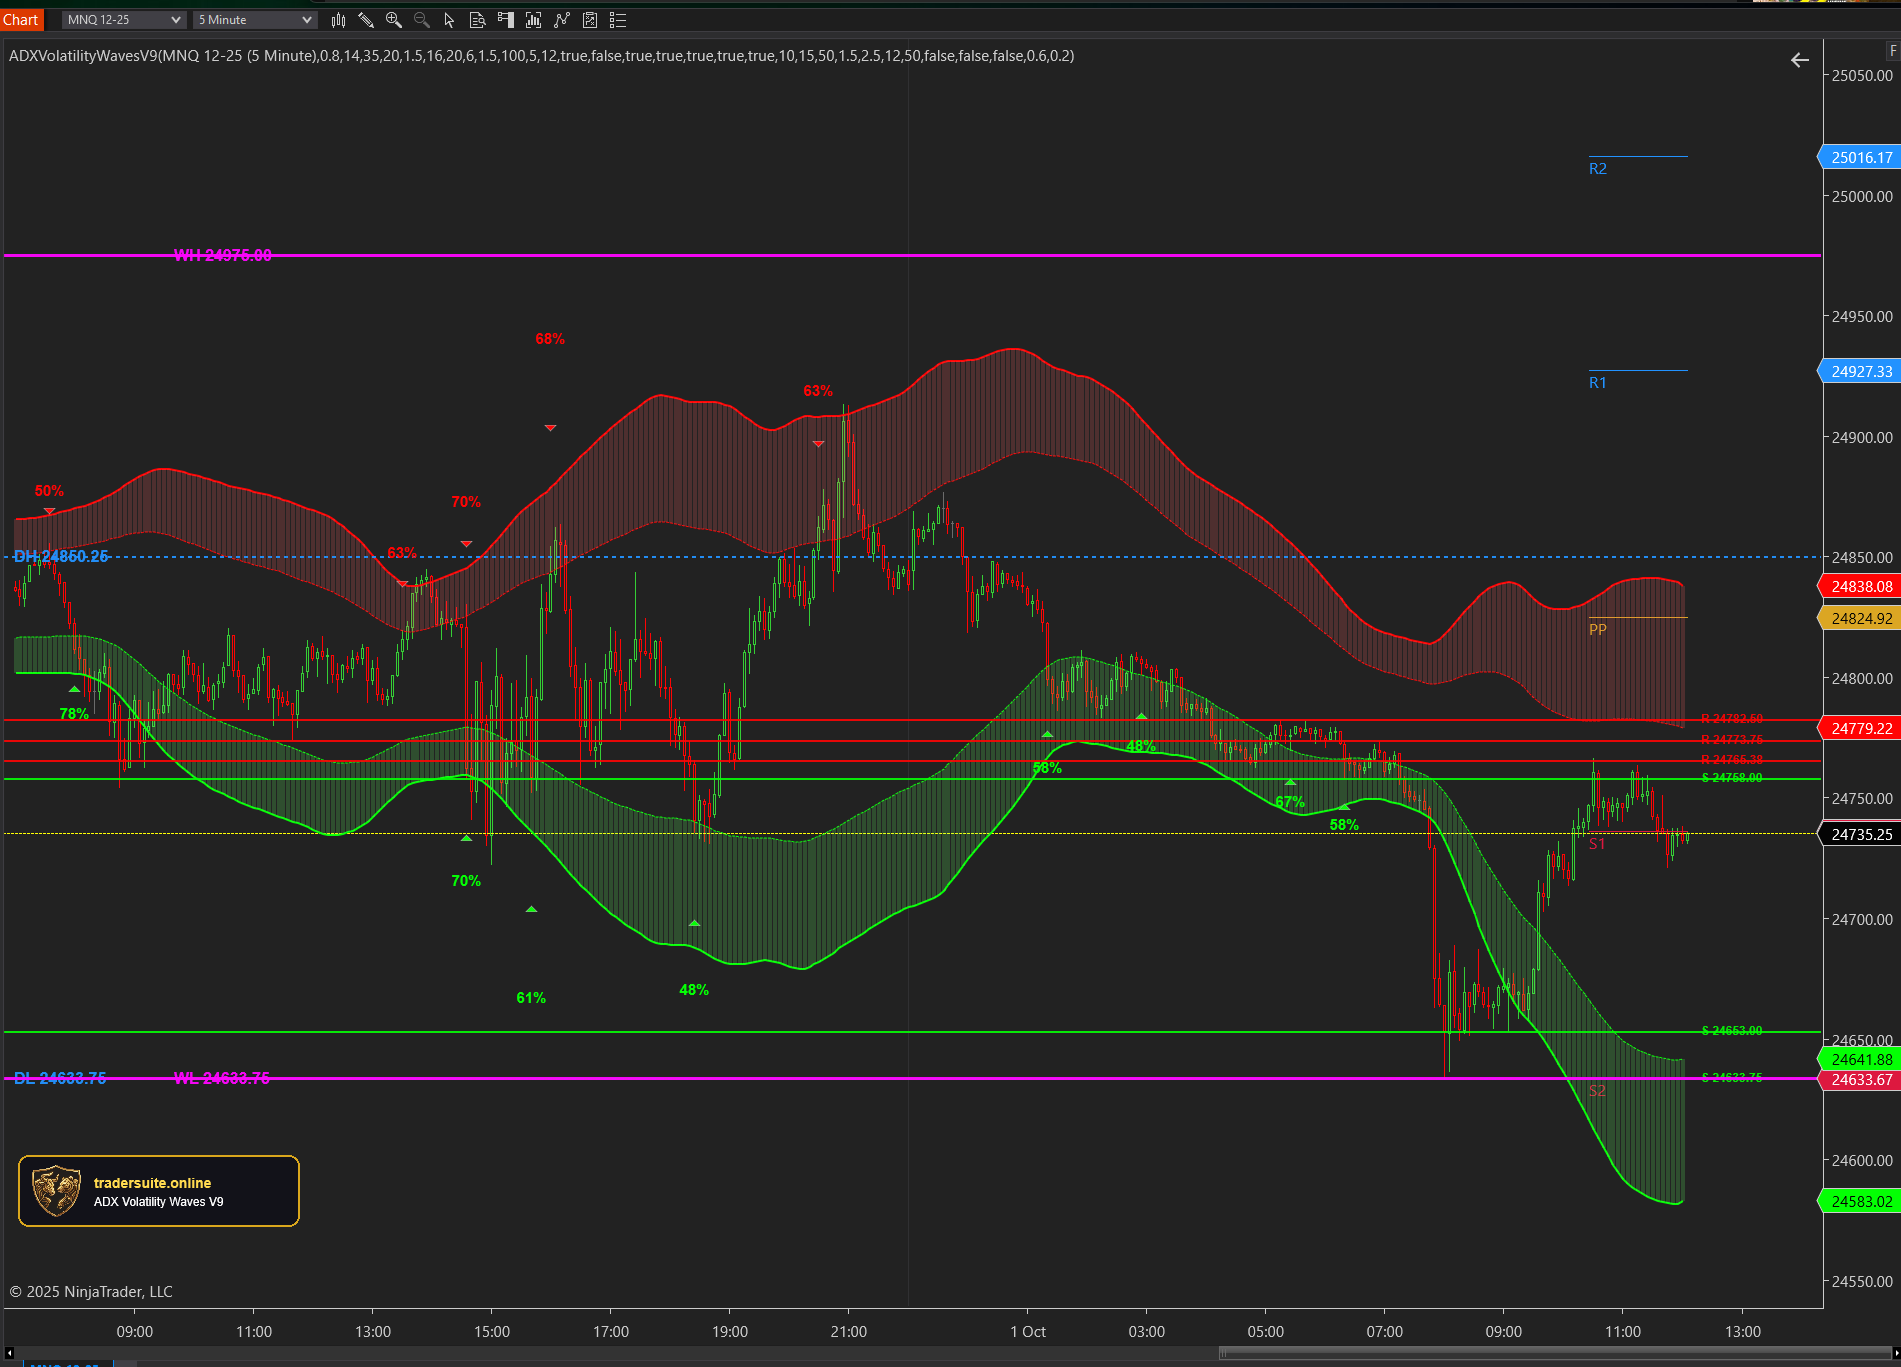Toggle the Chart Trader panel icon

tap(506, 20)
